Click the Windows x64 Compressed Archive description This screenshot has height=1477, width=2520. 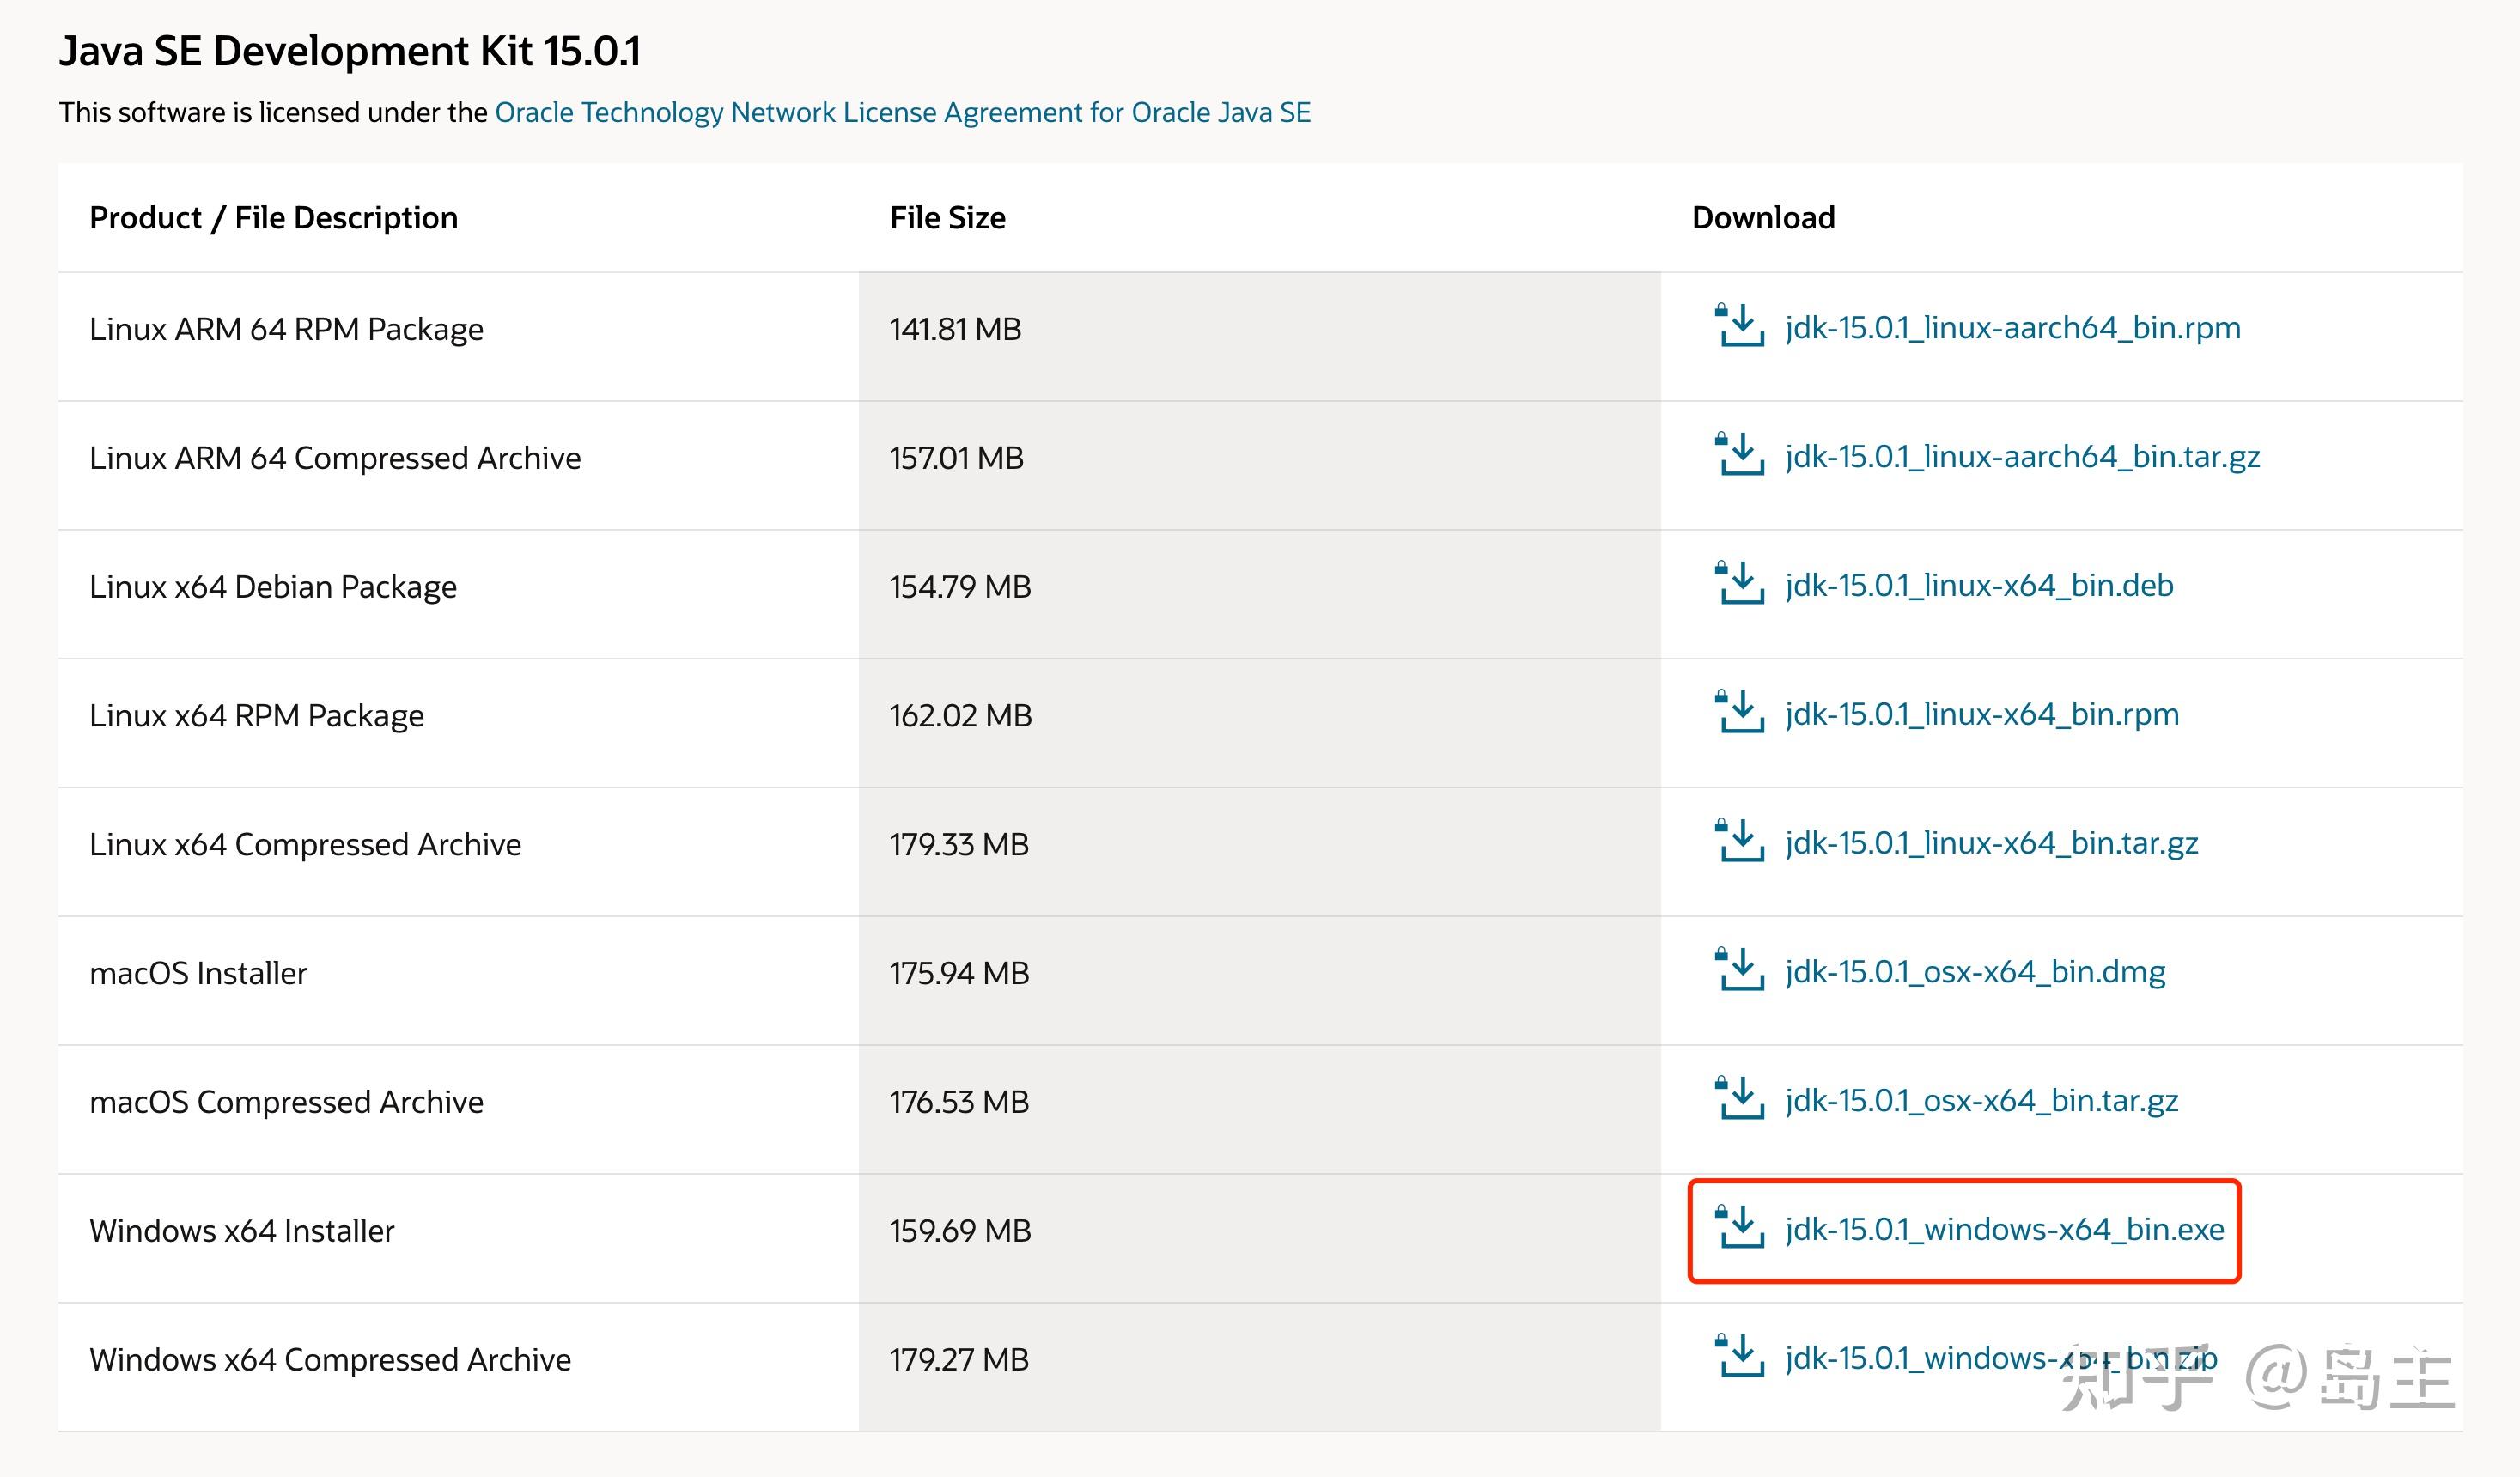[x=330, y=1360]
